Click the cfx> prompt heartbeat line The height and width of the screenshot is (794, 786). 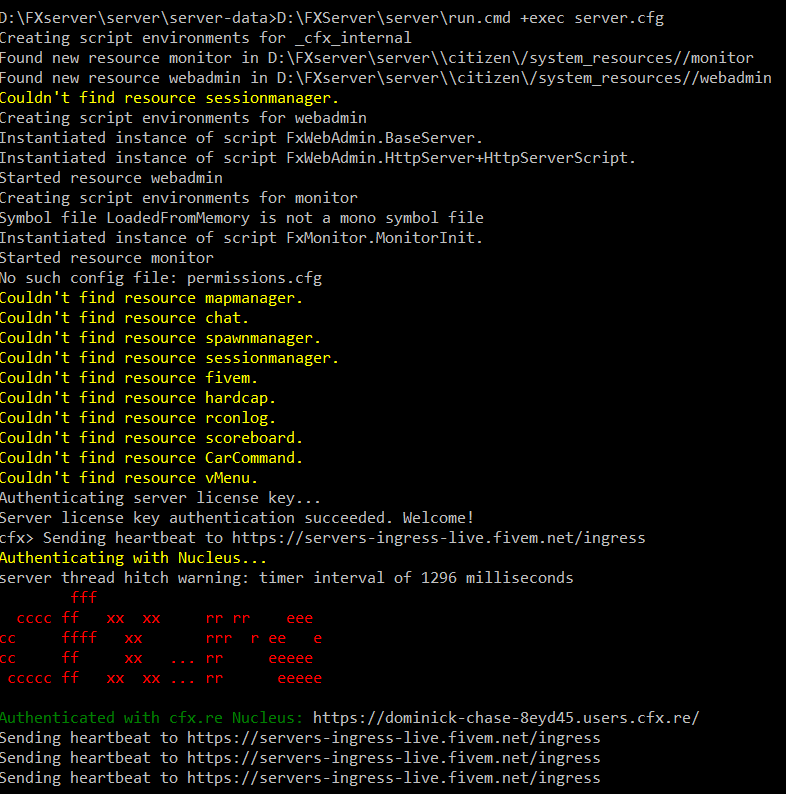[323, 538]
